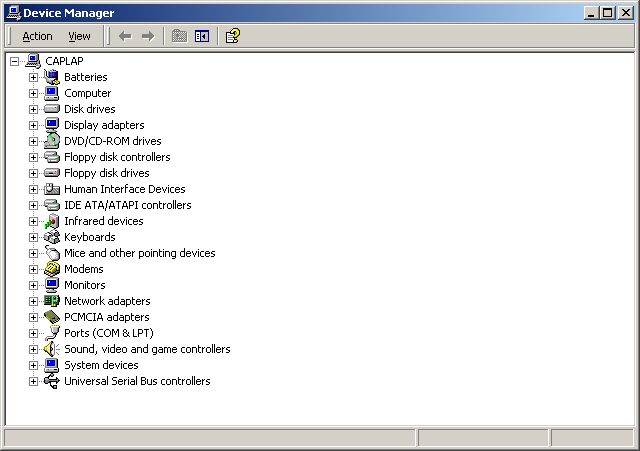Select the Keyboards label
Viewport: 640px width, 451px height.
tap(90, 237)
